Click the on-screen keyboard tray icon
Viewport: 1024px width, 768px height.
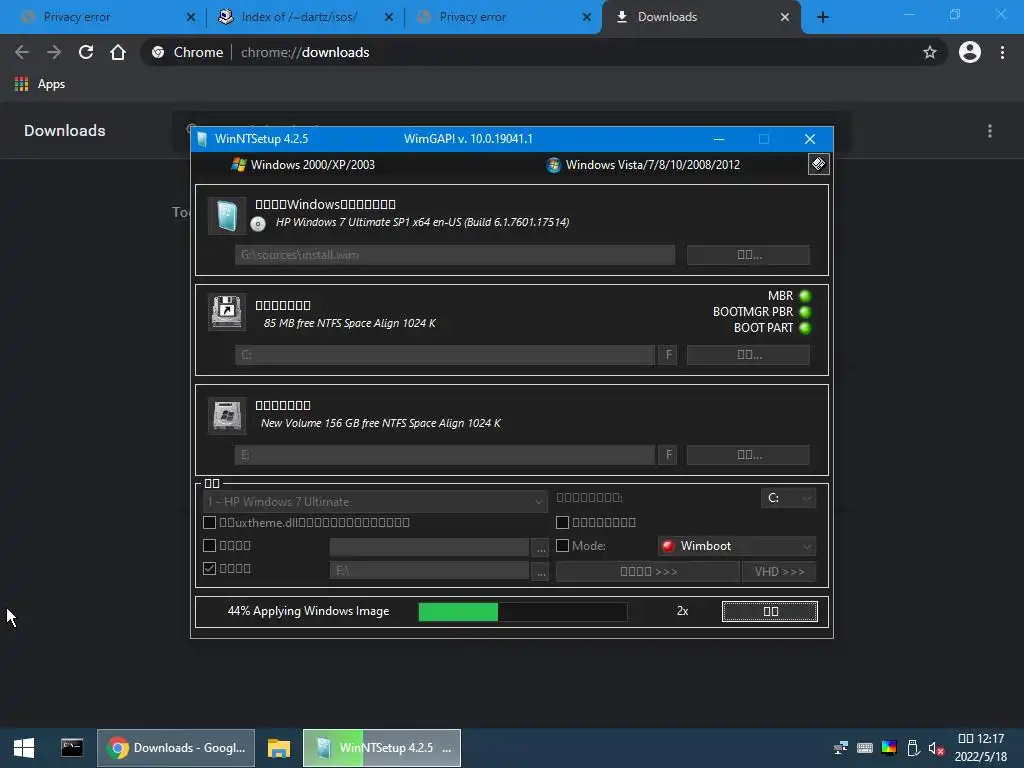coord(865,748)
